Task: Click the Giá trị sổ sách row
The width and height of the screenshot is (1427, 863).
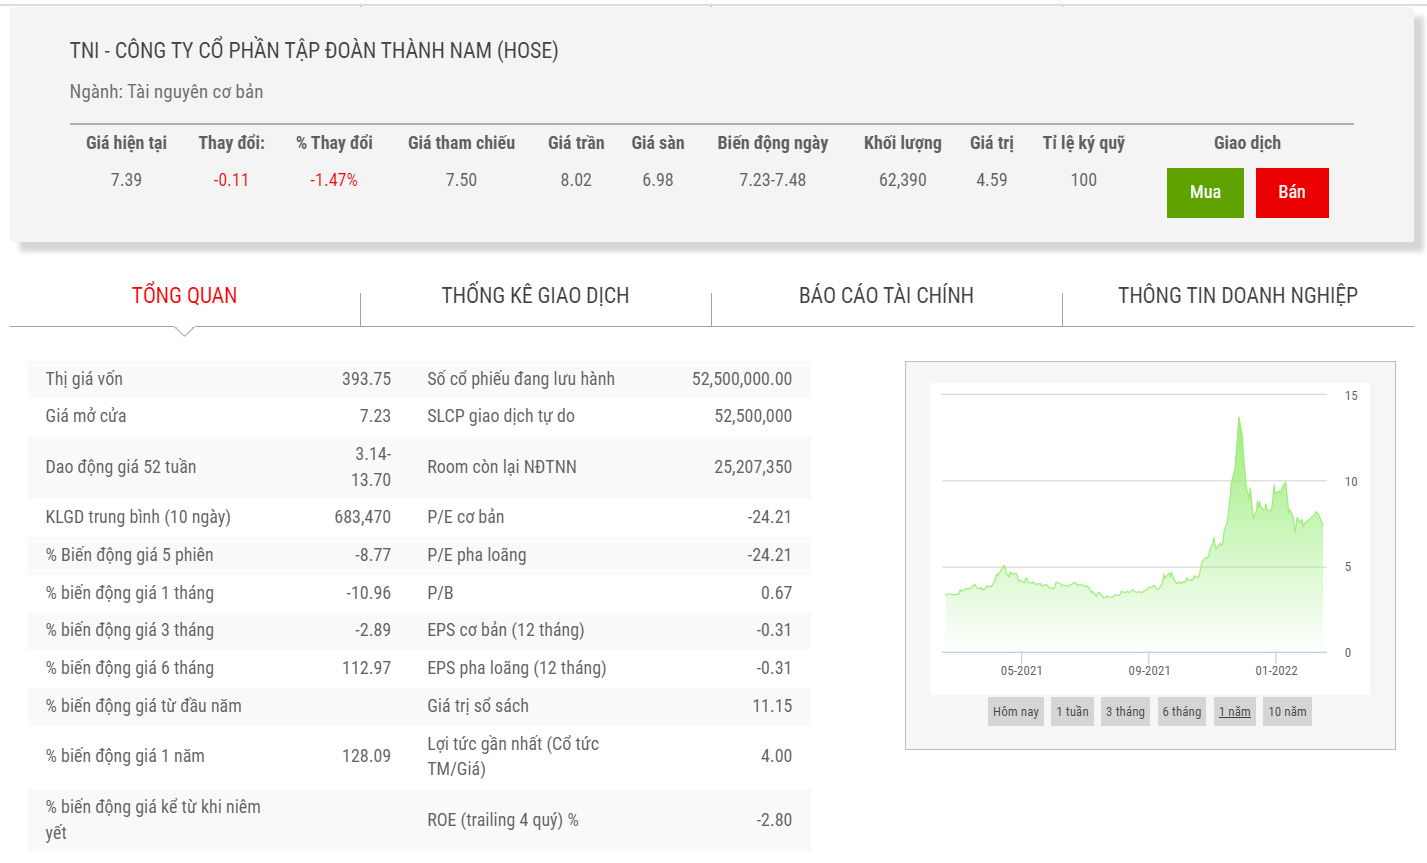Action: 609,706
